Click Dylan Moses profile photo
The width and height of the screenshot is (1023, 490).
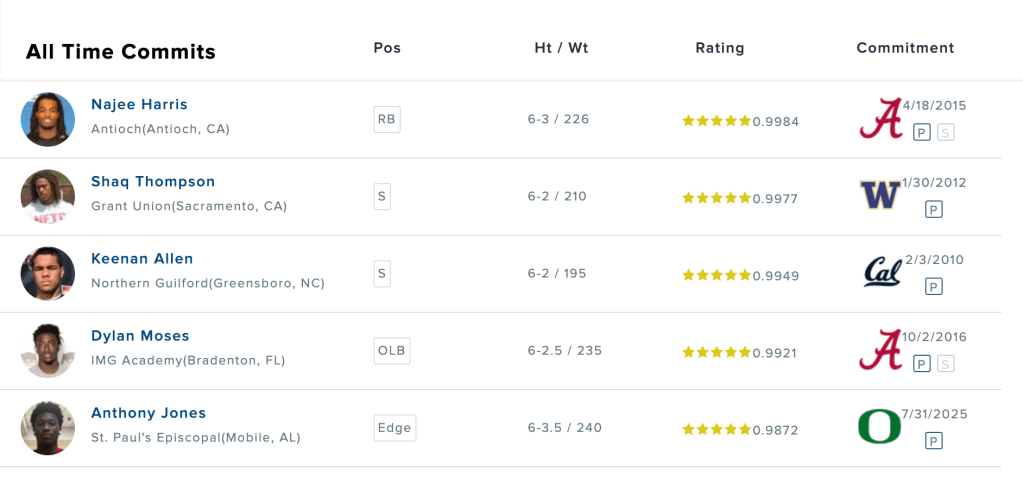pyautogui.click(x=48, y=350)
